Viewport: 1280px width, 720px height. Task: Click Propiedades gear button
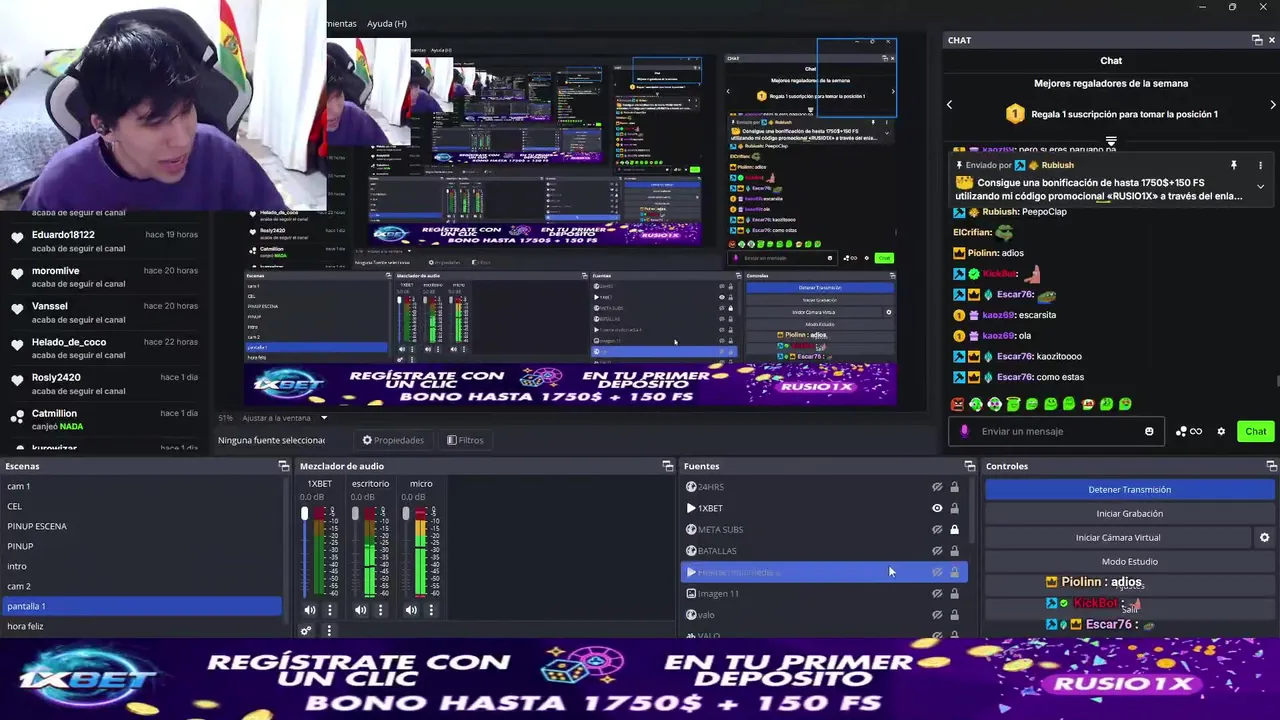pyautogui.click(x=393, y=440)
